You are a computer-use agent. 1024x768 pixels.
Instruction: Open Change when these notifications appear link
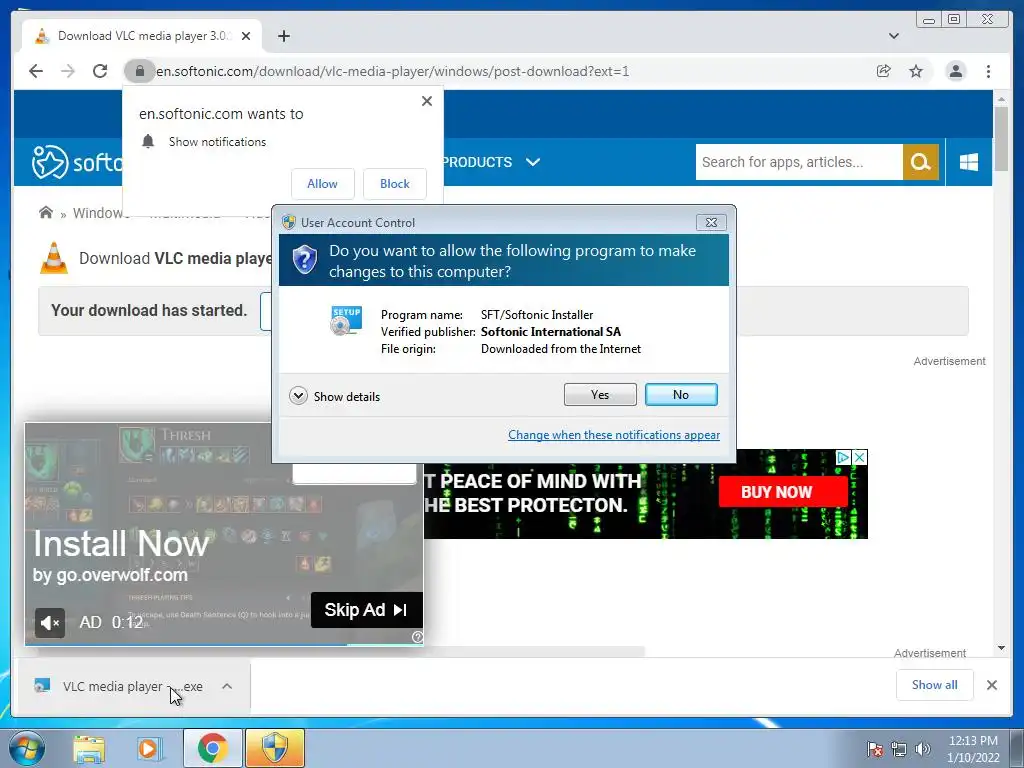coord(614,435)
